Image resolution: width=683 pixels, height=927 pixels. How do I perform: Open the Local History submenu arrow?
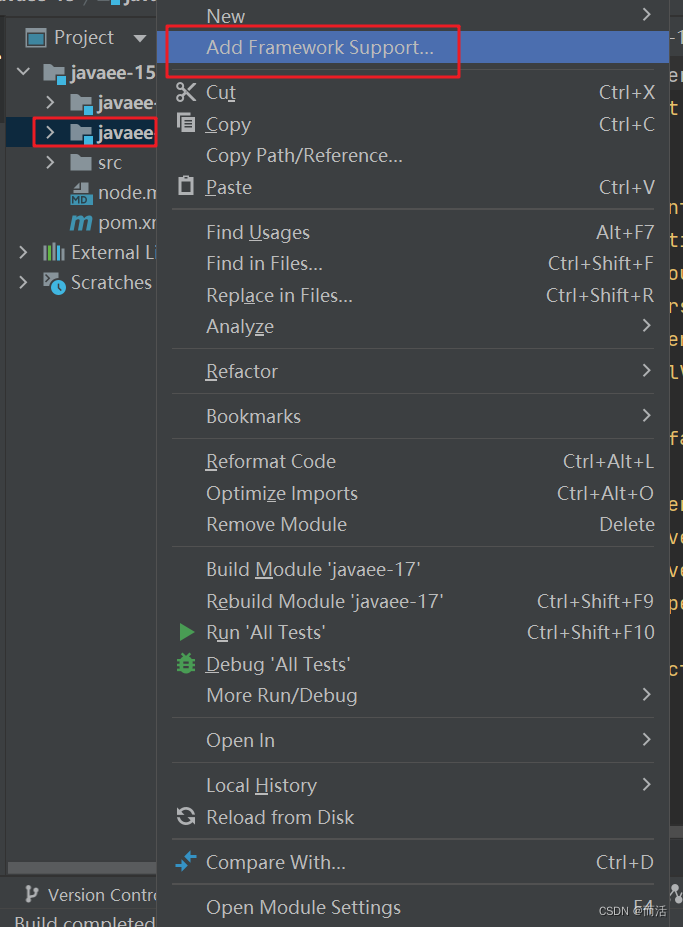point(646,785)
